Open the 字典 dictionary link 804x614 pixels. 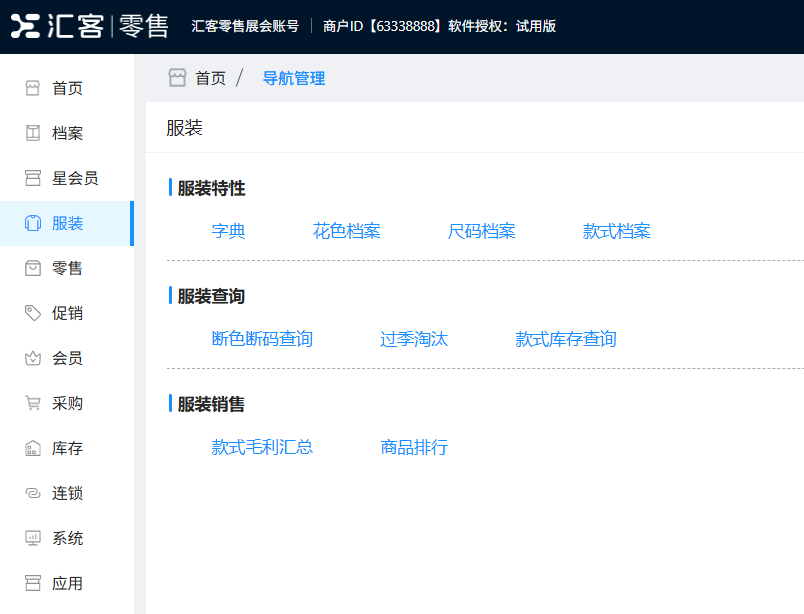(229, 230)
